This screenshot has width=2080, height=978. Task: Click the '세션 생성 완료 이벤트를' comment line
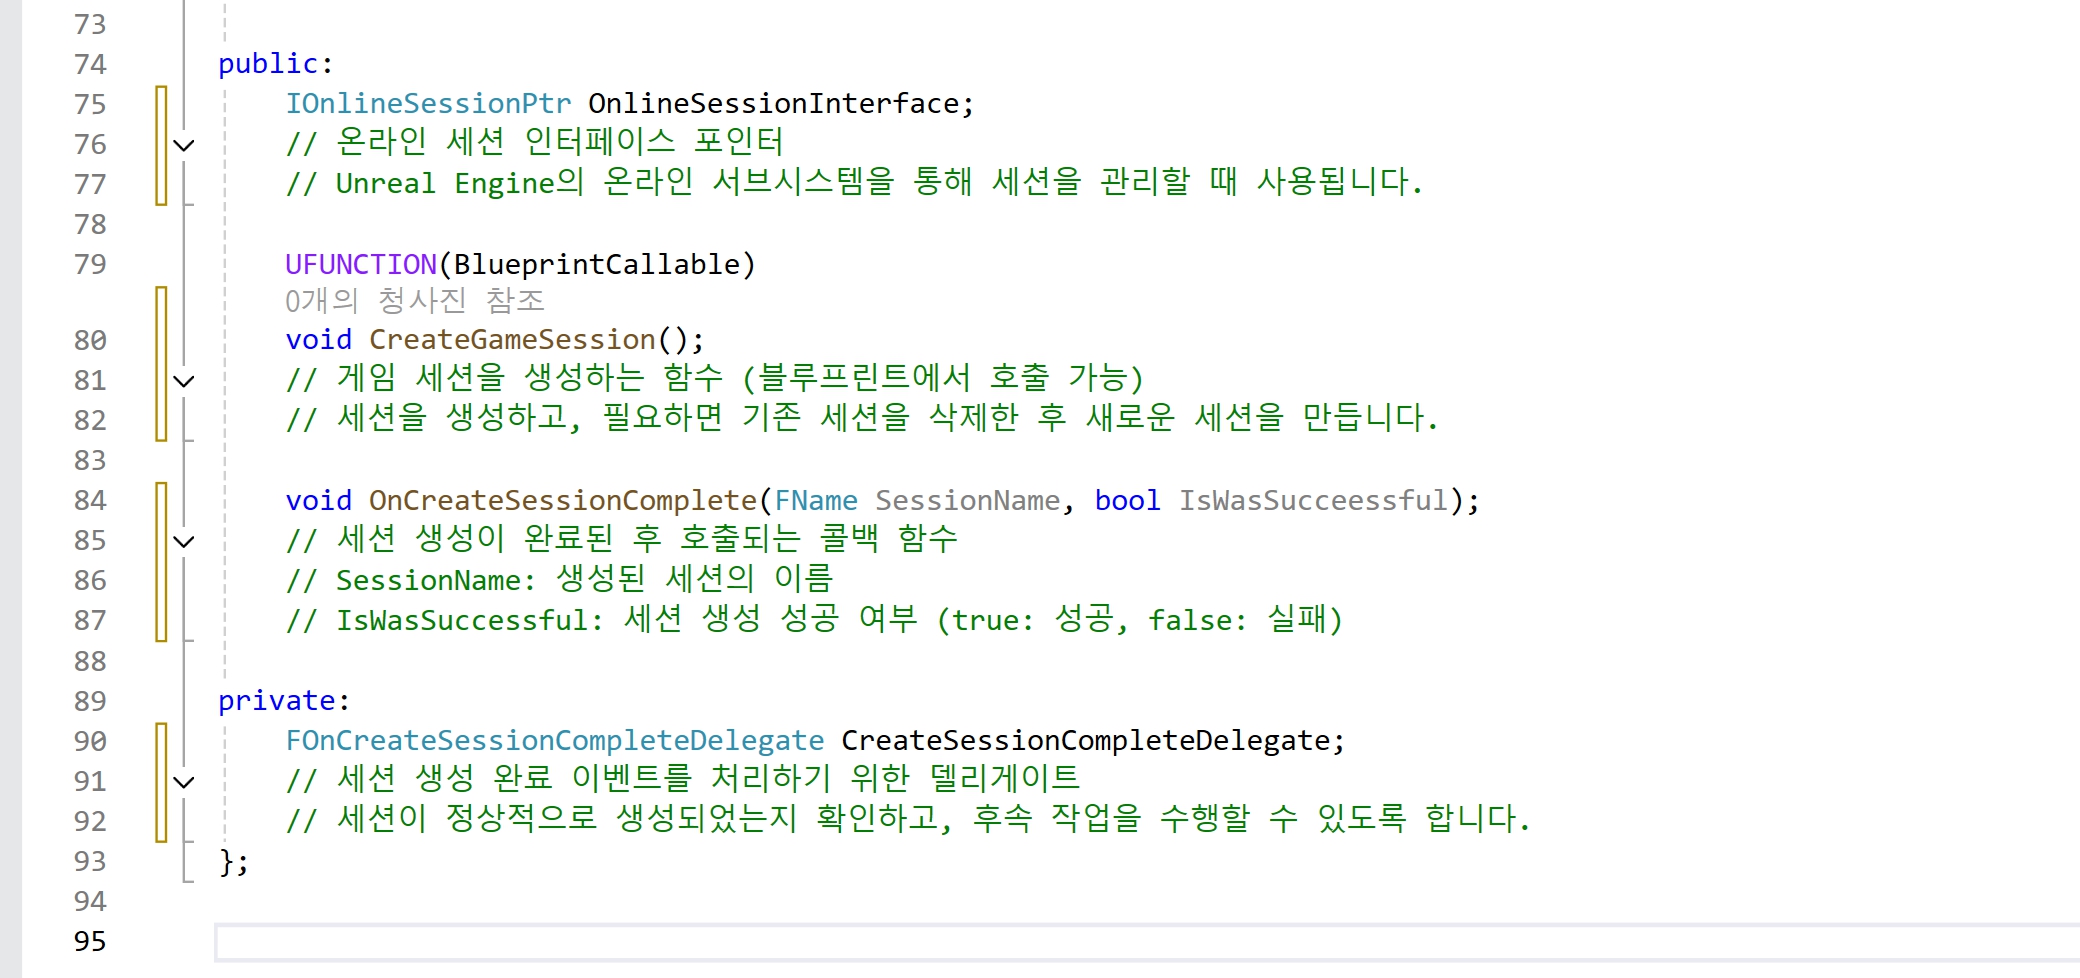tap(682, 778)
